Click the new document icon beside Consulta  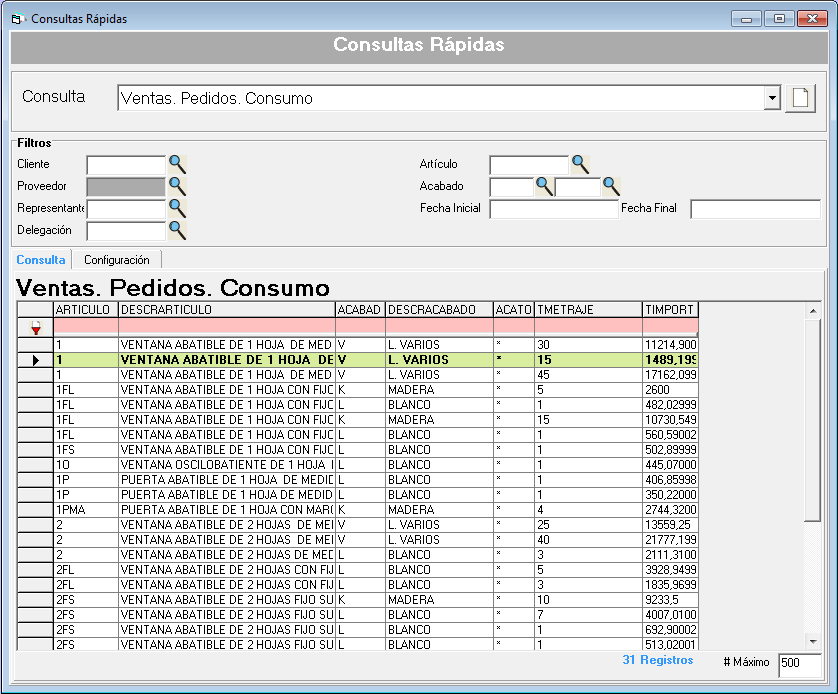800,98
